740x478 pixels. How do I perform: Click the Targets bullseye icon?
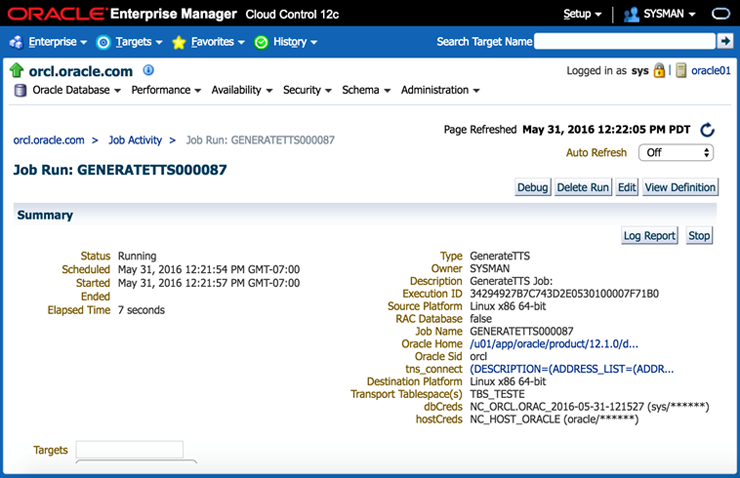[x=103, y=42]
